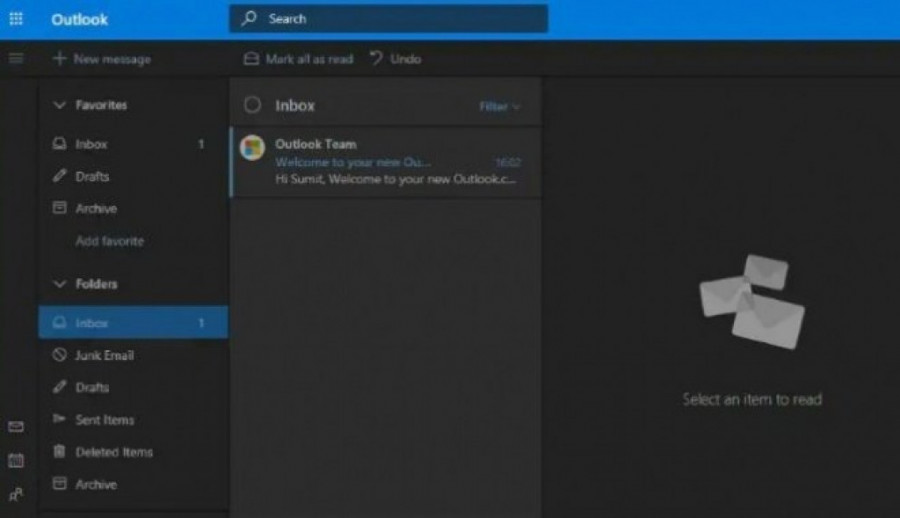Viewport: 900px width, 518px height.
Task: Open Mail view from bottom-left icon
Action: tap(16, 427)
